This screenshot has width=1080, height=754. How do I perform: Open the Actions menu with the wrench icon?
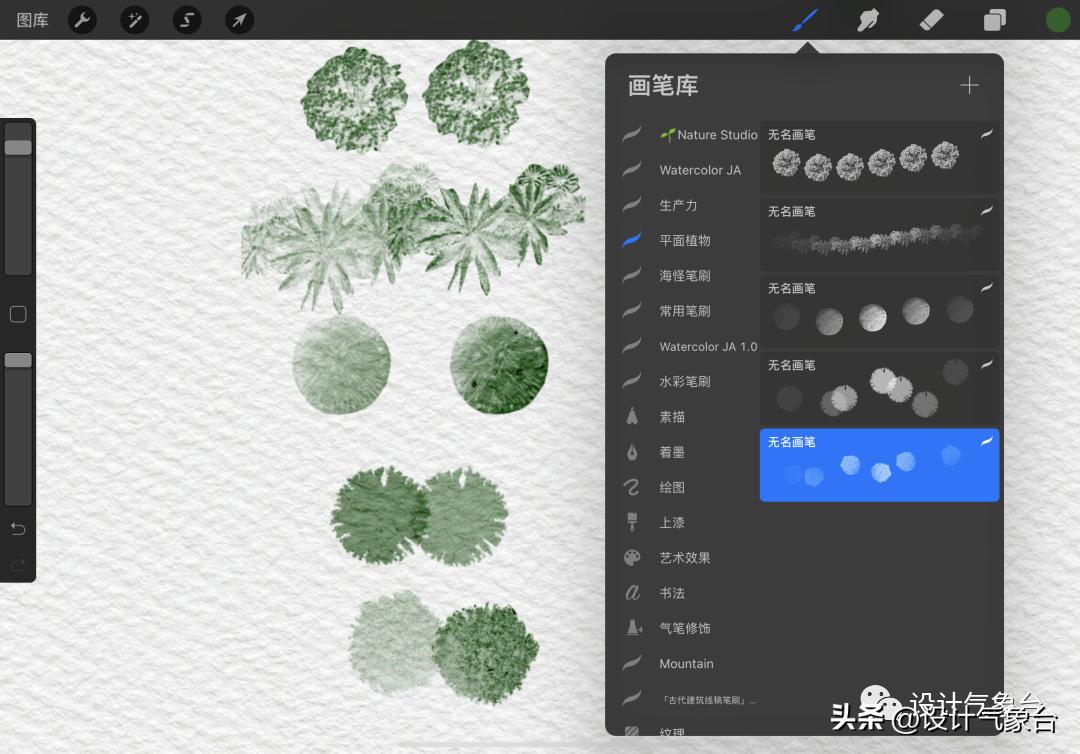82,19
